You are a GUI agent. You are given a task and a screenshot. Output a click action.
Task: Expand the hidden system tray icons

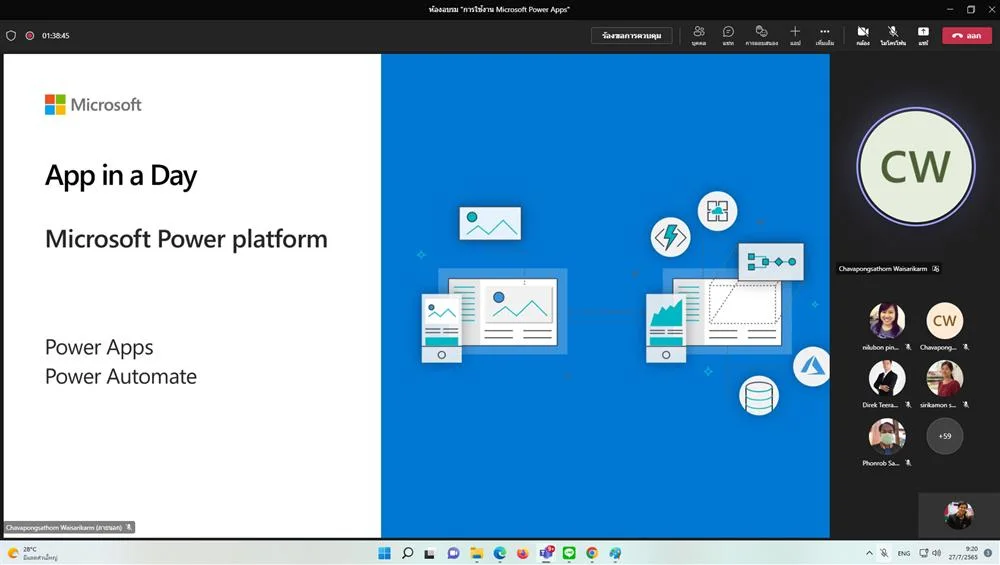[869, 553]
